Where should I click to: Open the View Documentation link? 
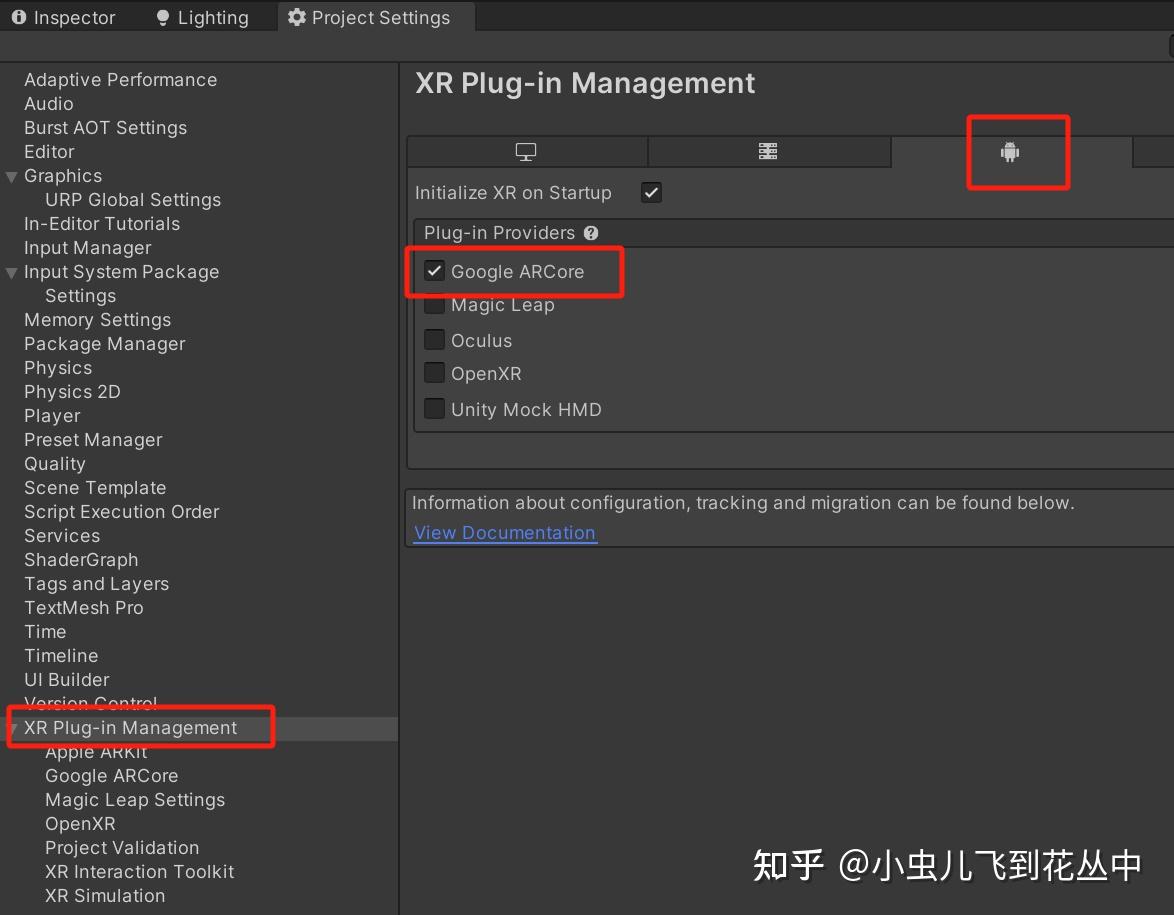[x=504, y=532]
